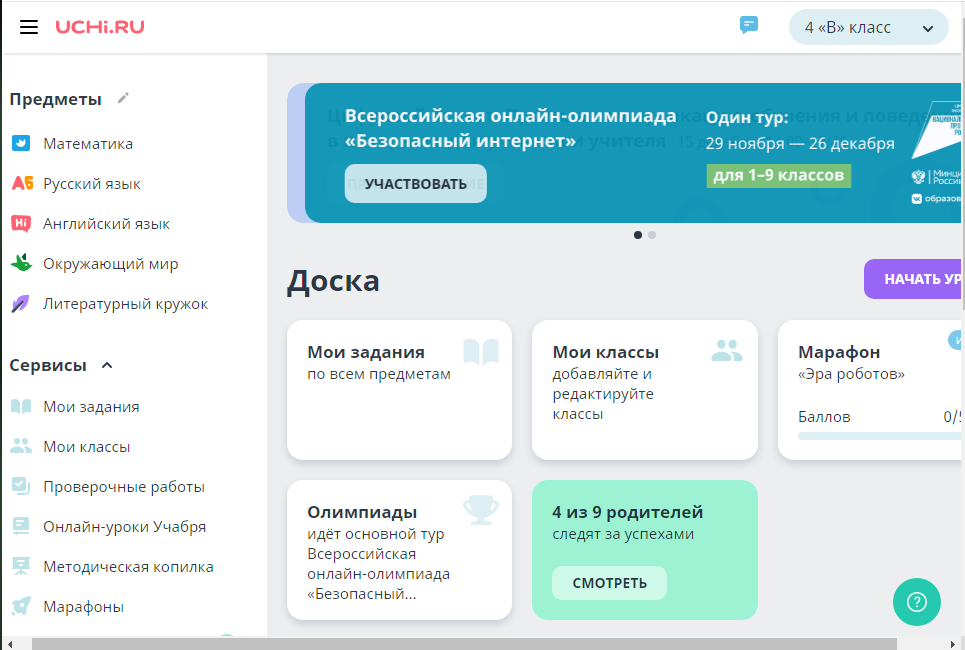Open Марафоны in the services list

(x=83, y=607)
